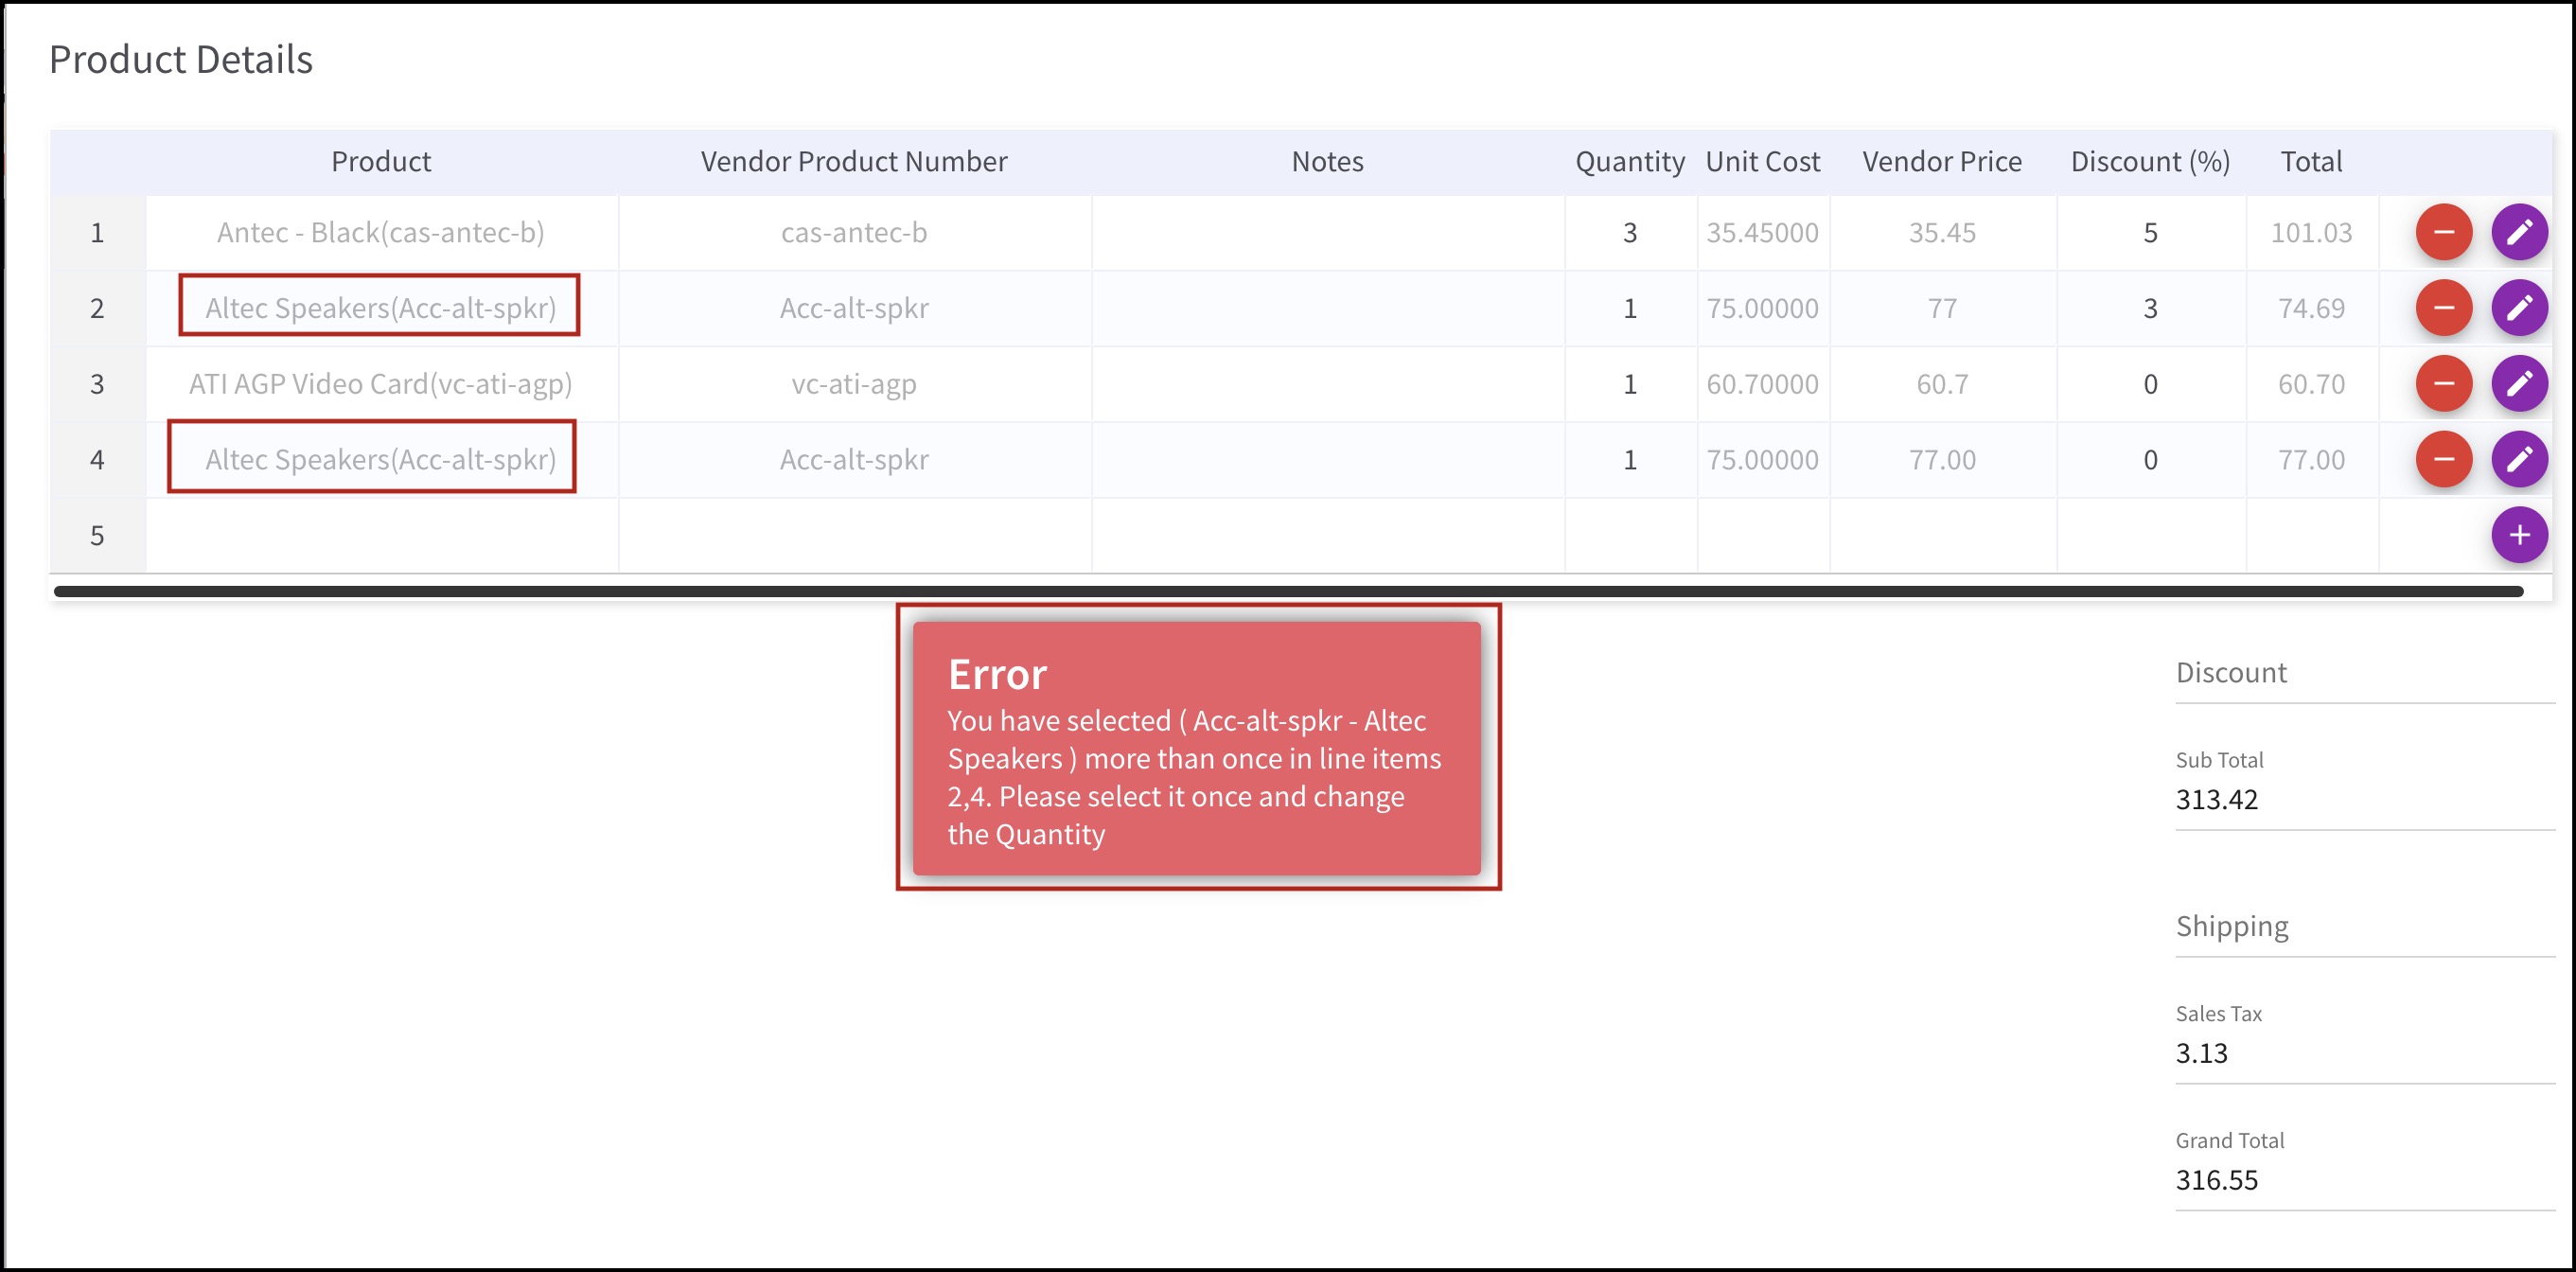Remove duplicate Altec Speakers in row 4
Viewport: 2576px width, 1272px height.
pos(2443,459)
